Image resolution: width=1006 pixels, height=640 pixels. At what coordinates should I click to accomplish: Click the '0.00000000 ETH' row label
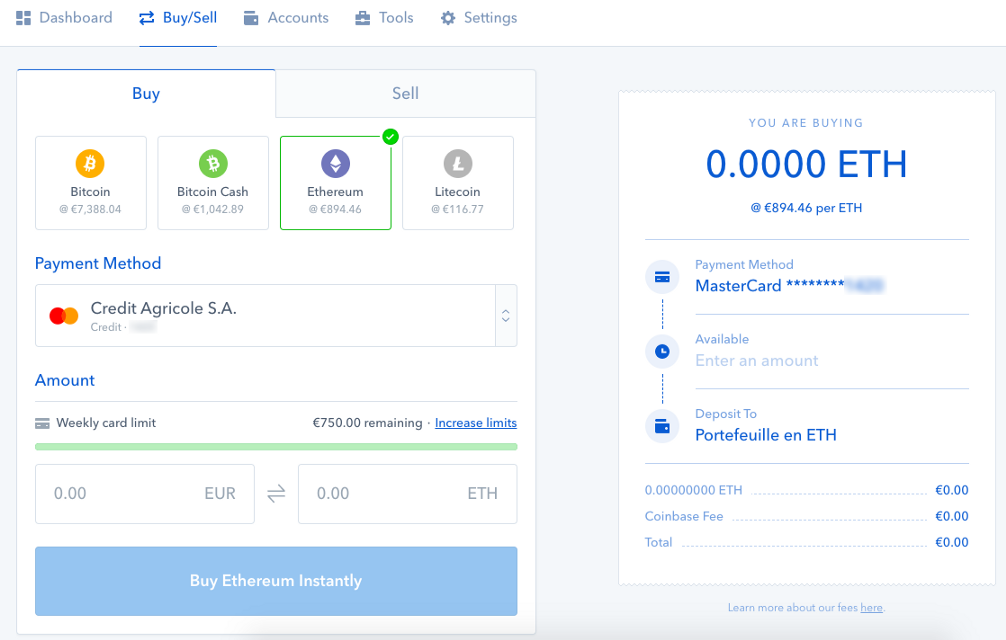[x=694, y=490]
